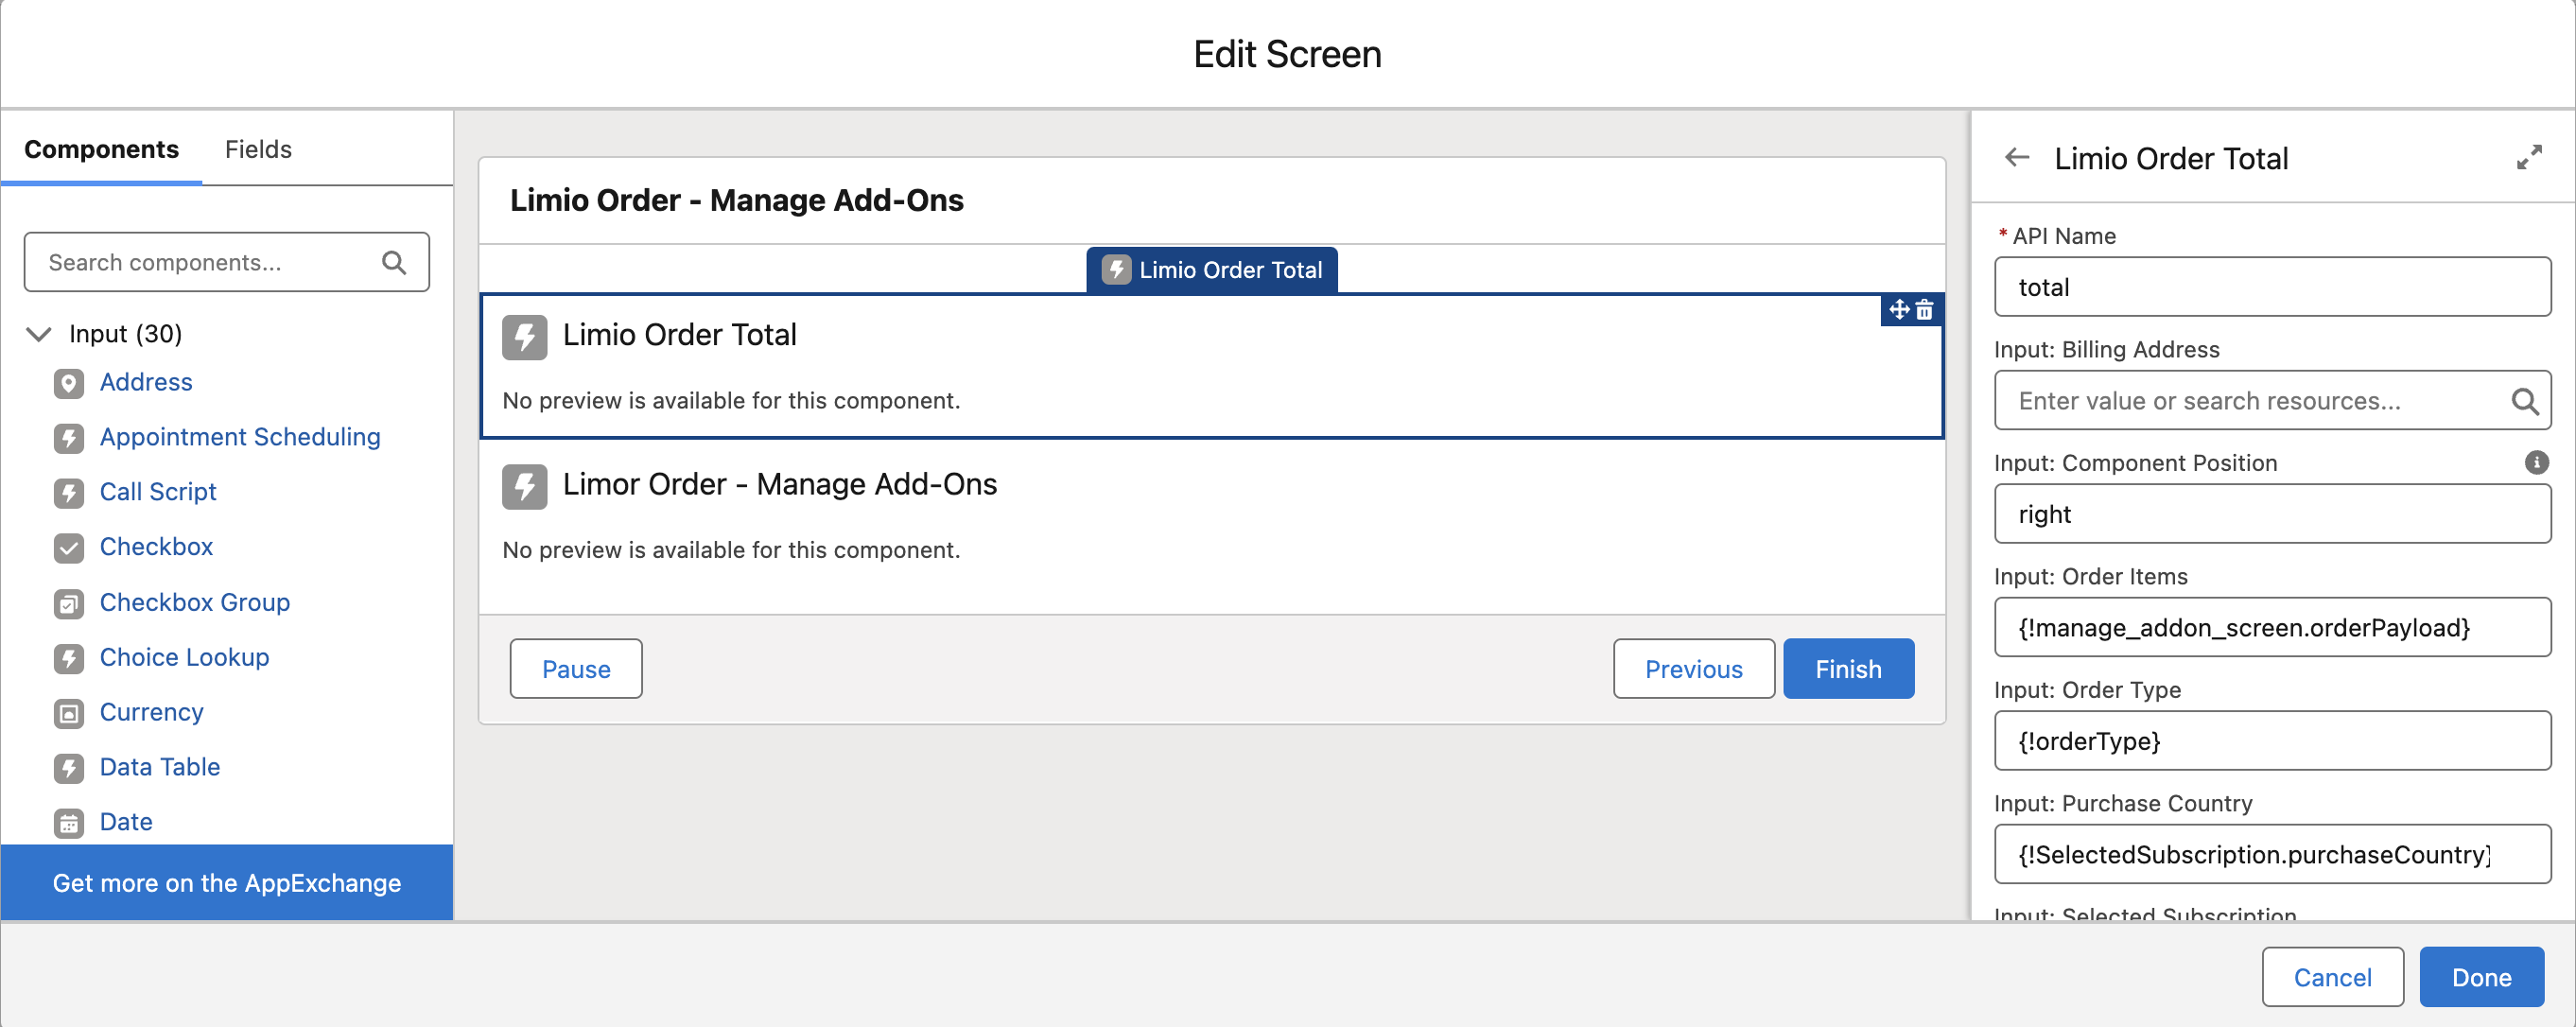Viewport: 2576px width, 1027px height.
Task: Click the magnifier in the components search box
Action: (394, 262)
